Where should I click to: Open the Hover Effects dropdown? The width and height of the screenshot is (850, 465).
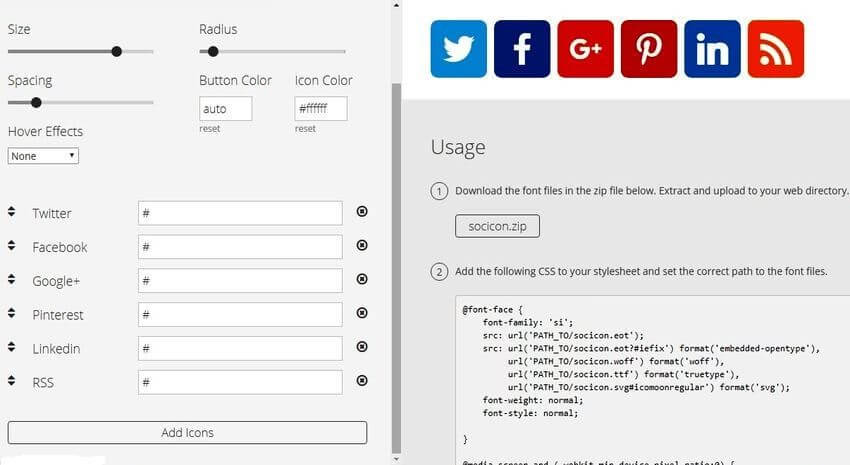coord(43,156)
